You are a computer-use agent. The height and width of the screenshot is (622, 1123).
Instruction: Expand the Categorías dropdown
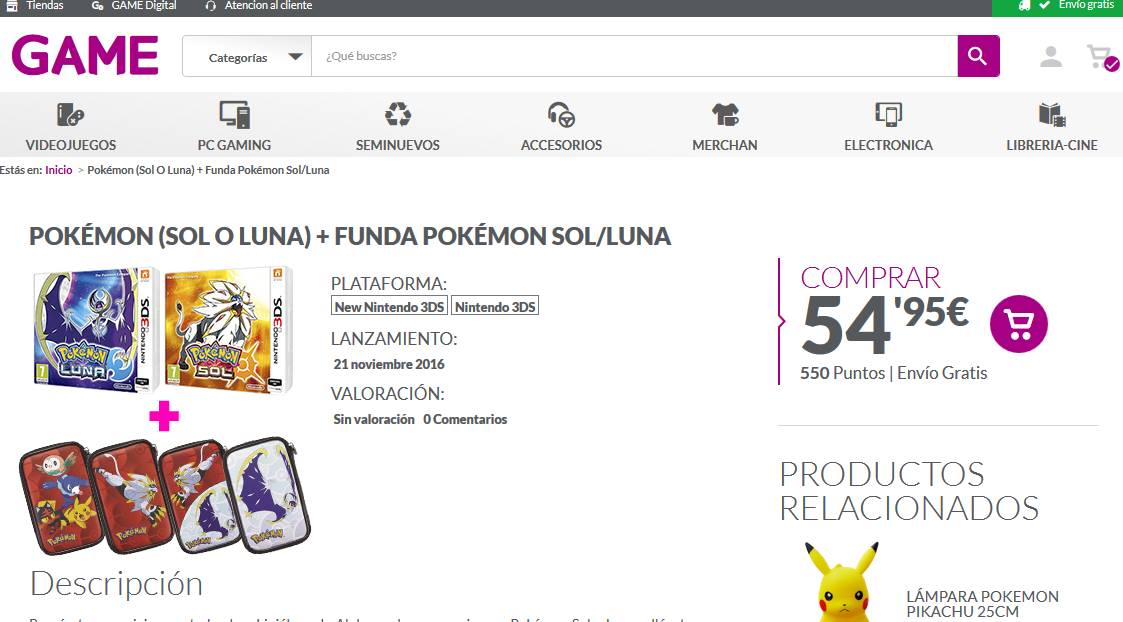pyautogui.click(x=247, y=57)
